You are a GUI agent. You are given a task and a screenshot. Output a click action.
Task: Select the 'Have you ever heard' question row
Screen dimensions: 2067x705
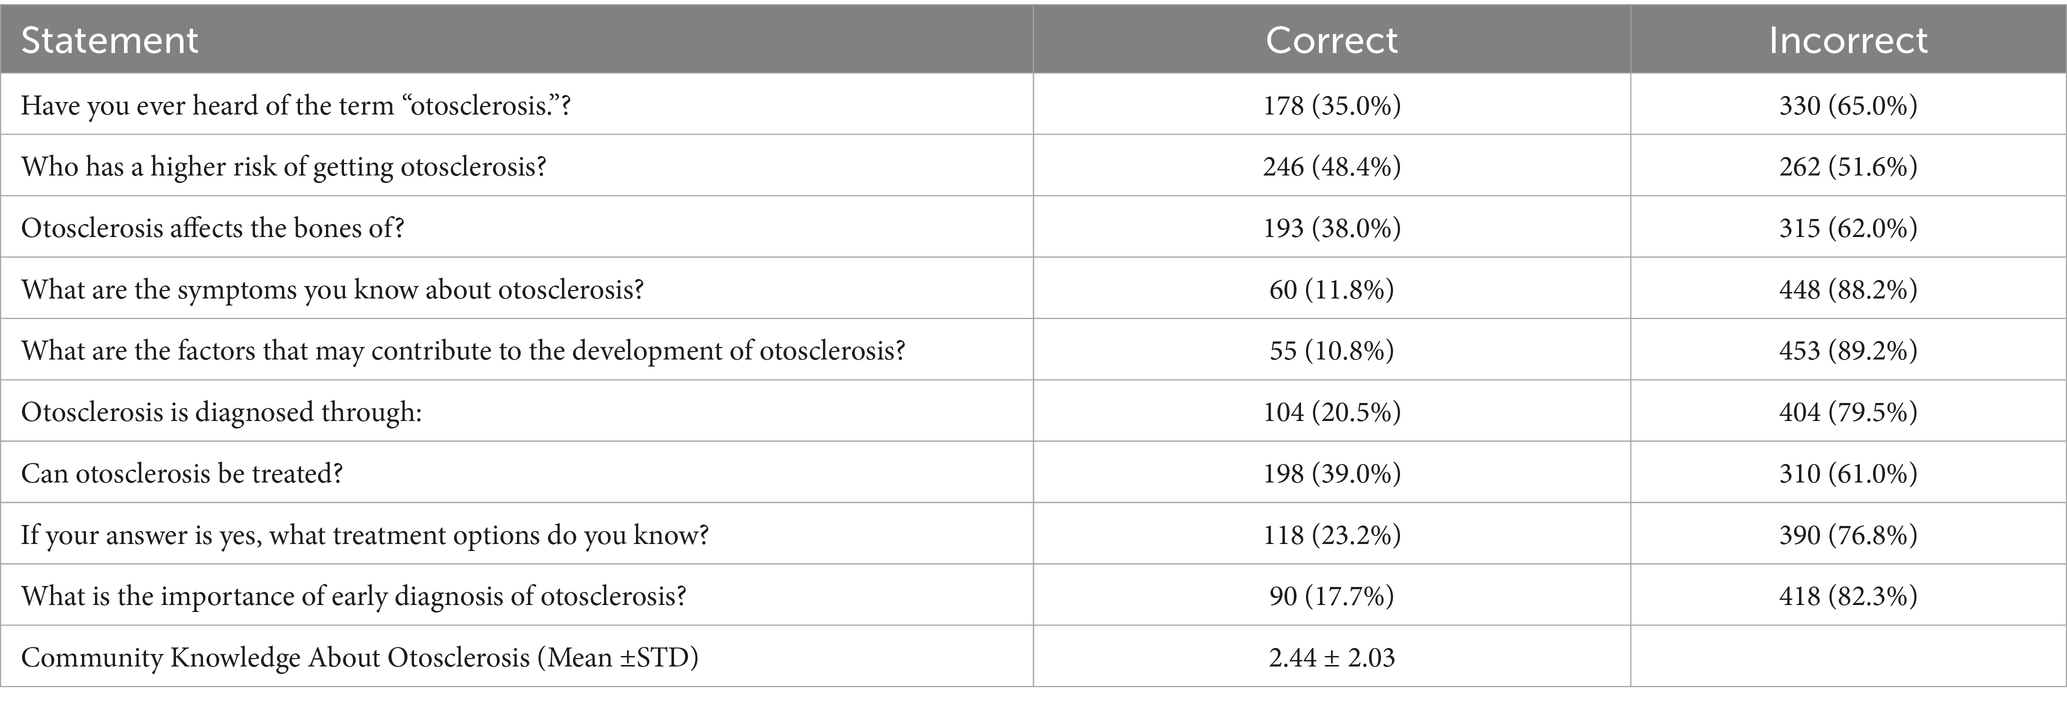(x=296, y=105)
